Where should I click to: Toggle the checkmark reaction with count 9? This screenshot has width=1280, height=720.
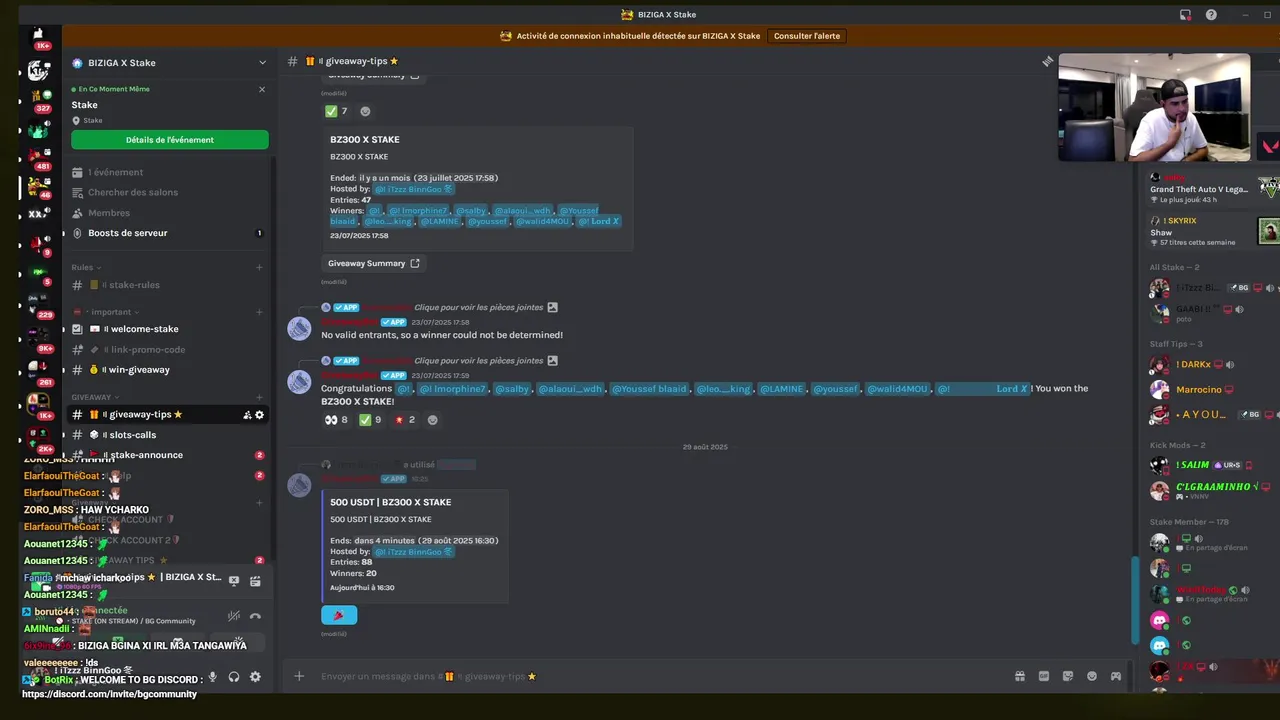(x=371, y=420)
